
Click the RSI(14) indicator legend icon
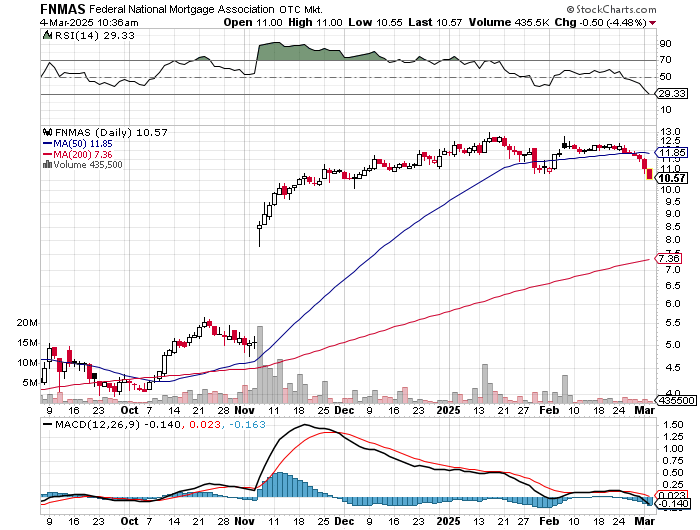(x=47, y=35)
